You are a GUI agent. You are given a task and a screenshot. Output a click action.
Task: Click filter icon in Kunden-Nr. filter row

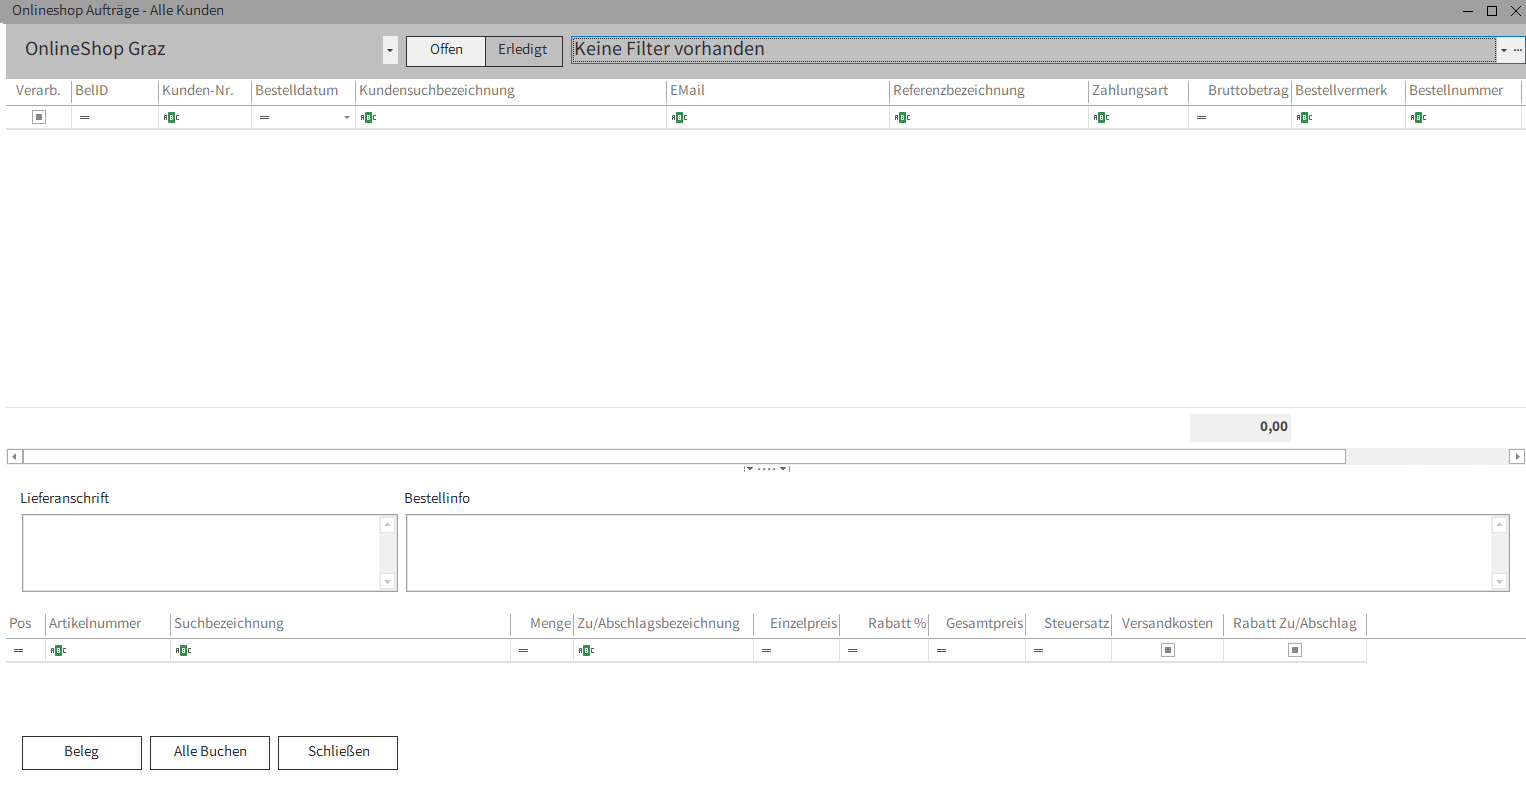(x=171, y=118)
